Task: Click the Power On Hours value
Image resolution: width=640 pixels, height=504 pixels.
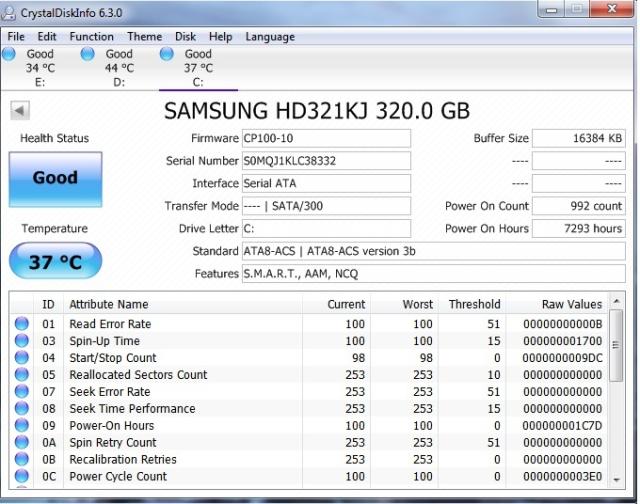Action: tap(579, 228)
